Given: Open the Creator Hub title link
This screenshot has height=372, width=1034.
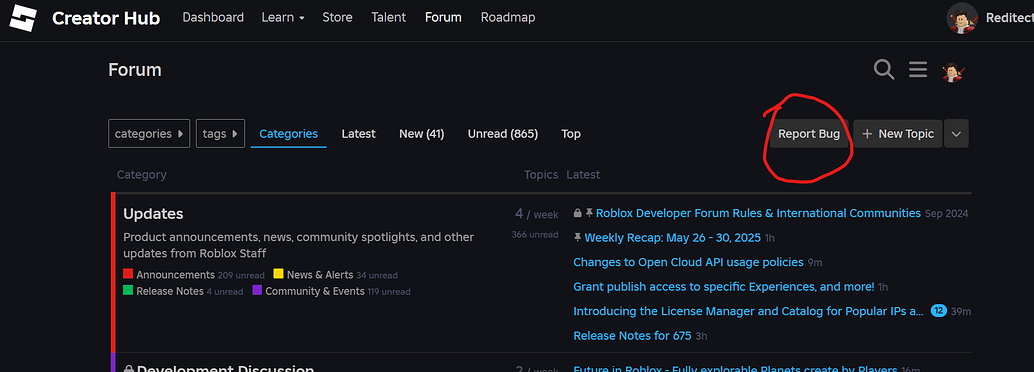Looking at the screenshot, I should 106,18.
